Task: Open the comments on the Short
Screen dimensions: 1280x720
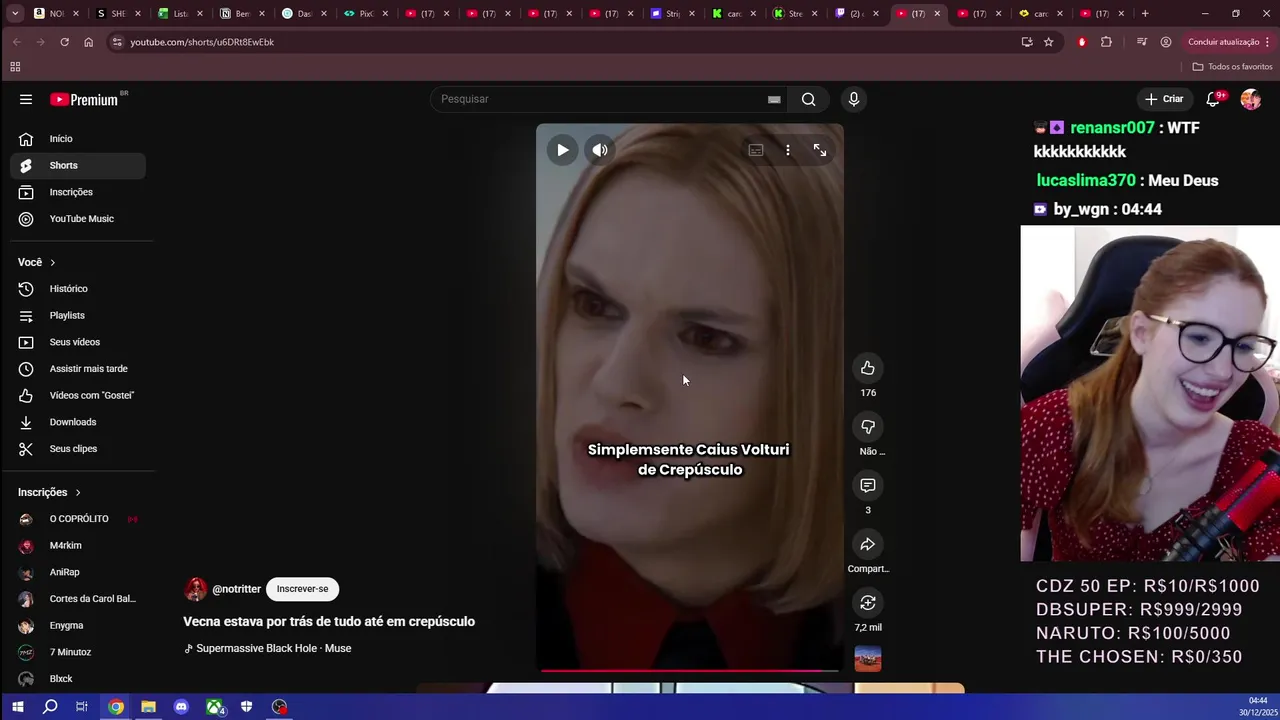Action: pyautogui.click(x=868, y=485)
